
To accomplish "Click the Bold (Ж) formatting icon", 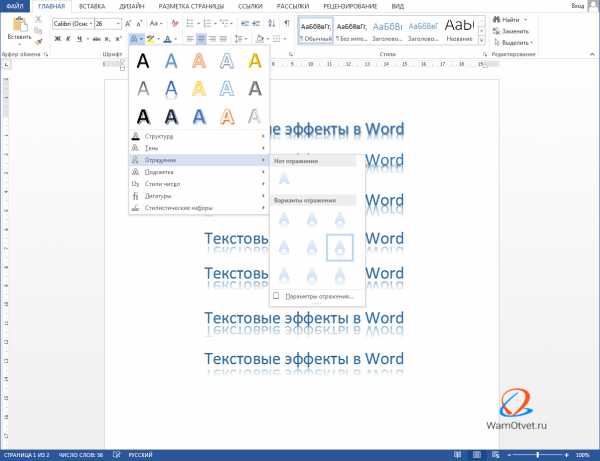I will (x=58, y=39).
